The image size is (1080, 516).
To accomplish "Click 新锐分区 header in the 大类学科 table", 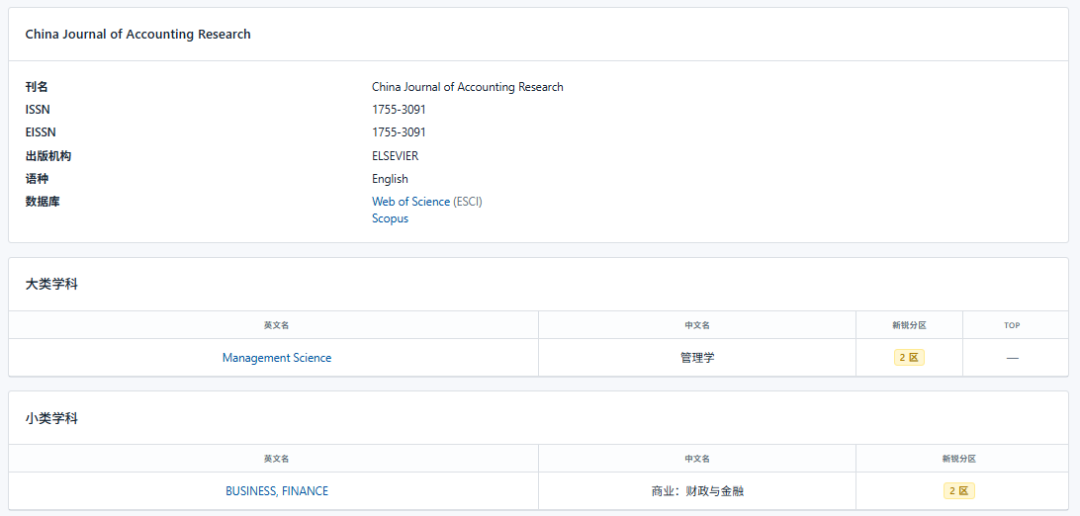I will click(x=909, y=325).
